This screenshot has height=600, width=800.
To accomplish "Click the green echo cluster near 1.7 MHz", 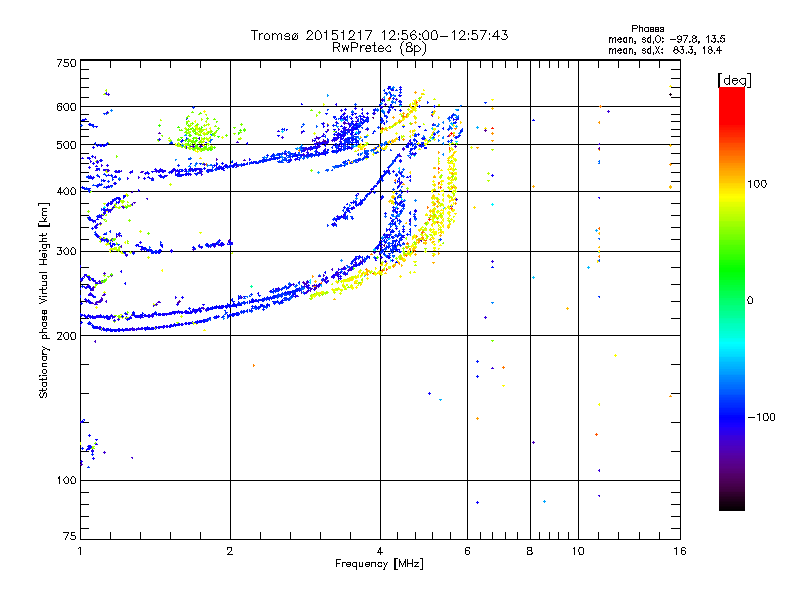I will 197,132.
